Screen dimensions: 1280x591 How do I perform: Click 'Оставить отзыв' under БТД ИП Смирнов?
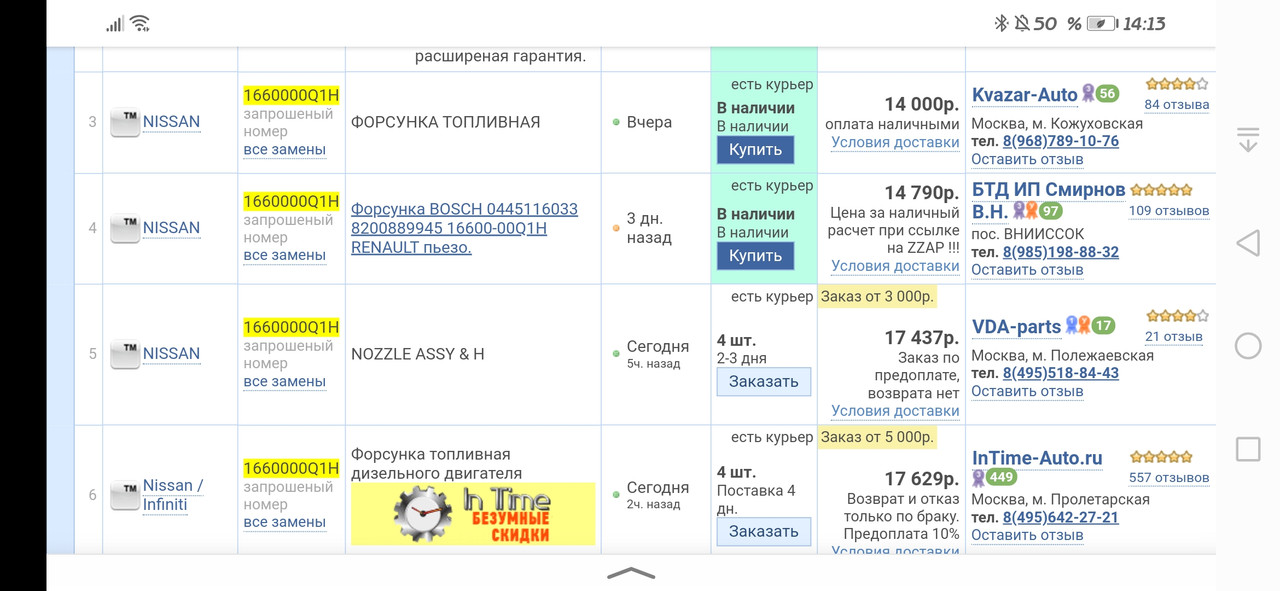pos(1027,269)
